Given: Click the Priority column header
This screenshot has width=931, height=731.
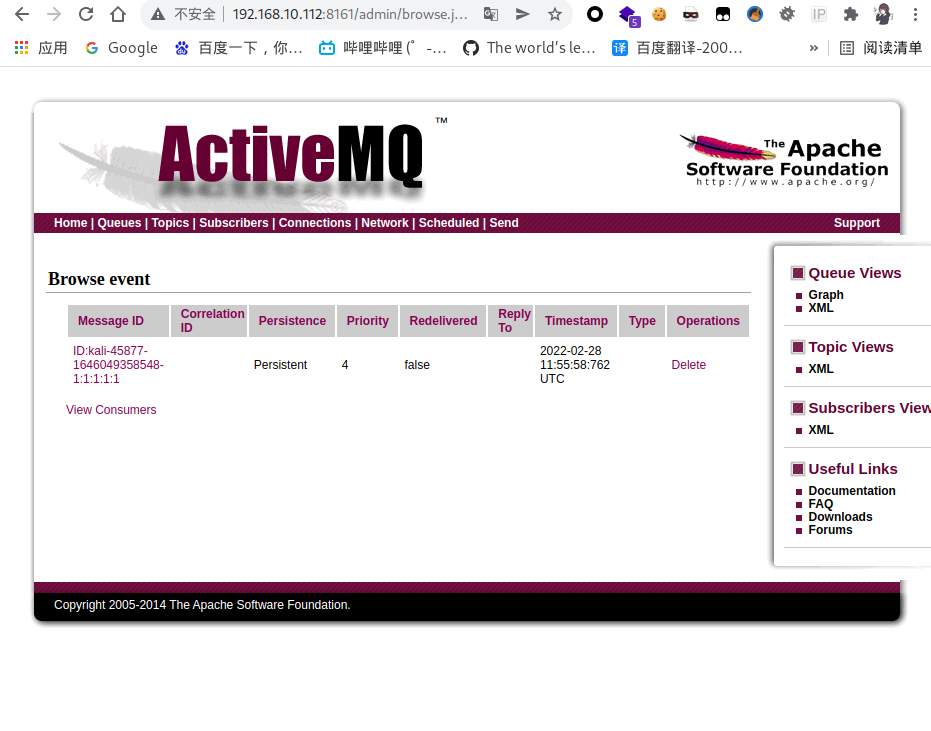Looking at the screenshot, I should pos(368,321).
